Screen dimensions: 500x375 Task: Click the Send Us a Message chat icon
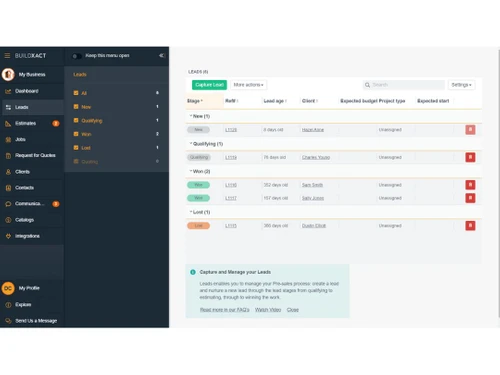coord(8,321)
